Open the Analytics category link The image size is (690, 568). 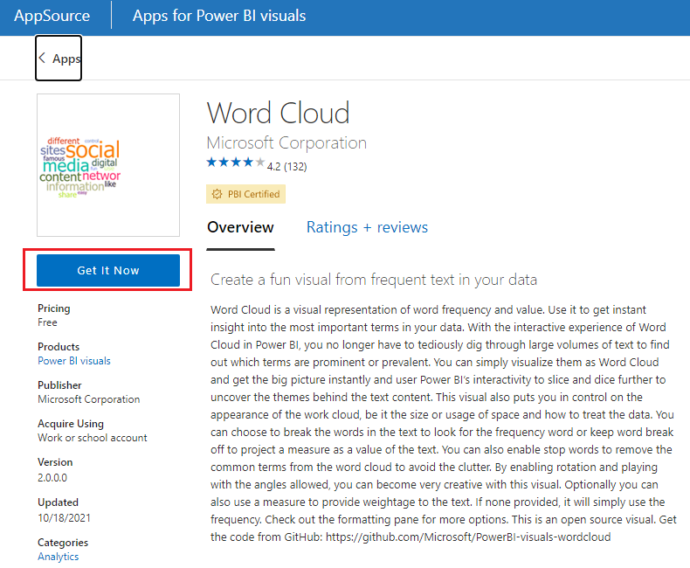(x=58, y=557)
